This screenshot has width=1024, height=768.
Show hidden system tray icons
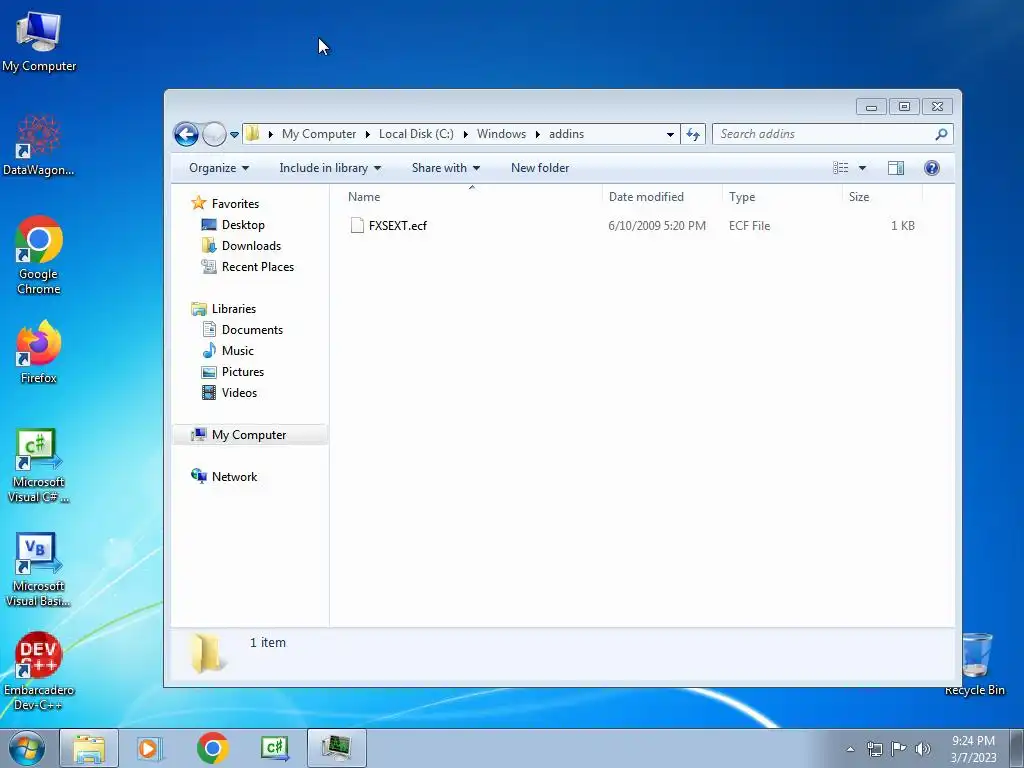850,749
